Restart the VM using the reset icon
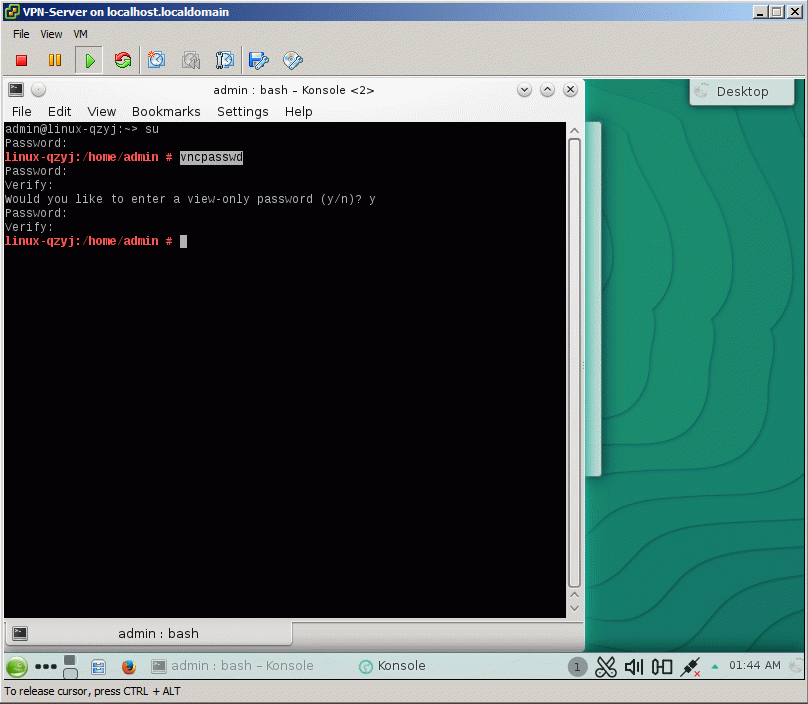The width and height of the screenshot is (808, 704). pos(123,60)
